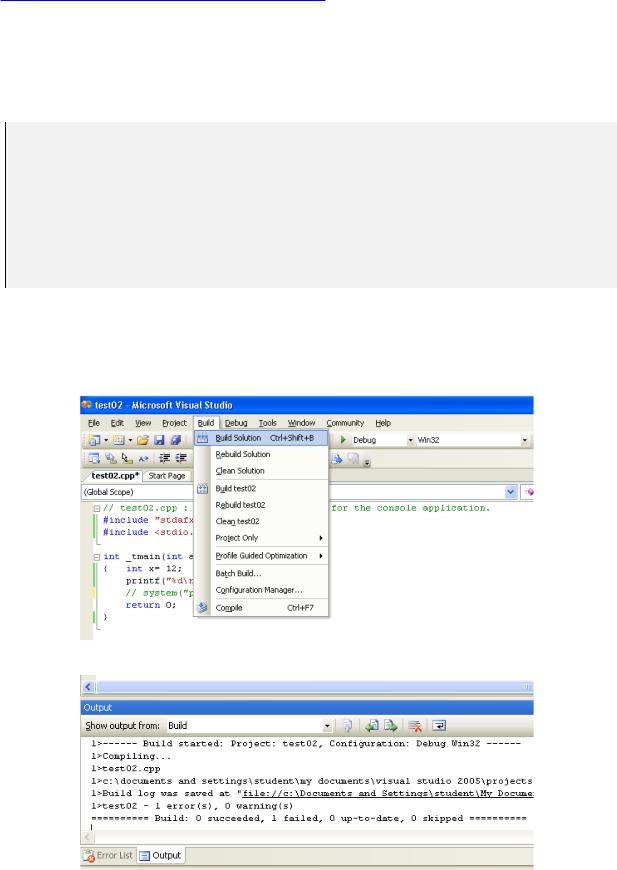Click the New Project toolbar icon
Viewport: 617px width, 870px height.
tap(94, 440)
